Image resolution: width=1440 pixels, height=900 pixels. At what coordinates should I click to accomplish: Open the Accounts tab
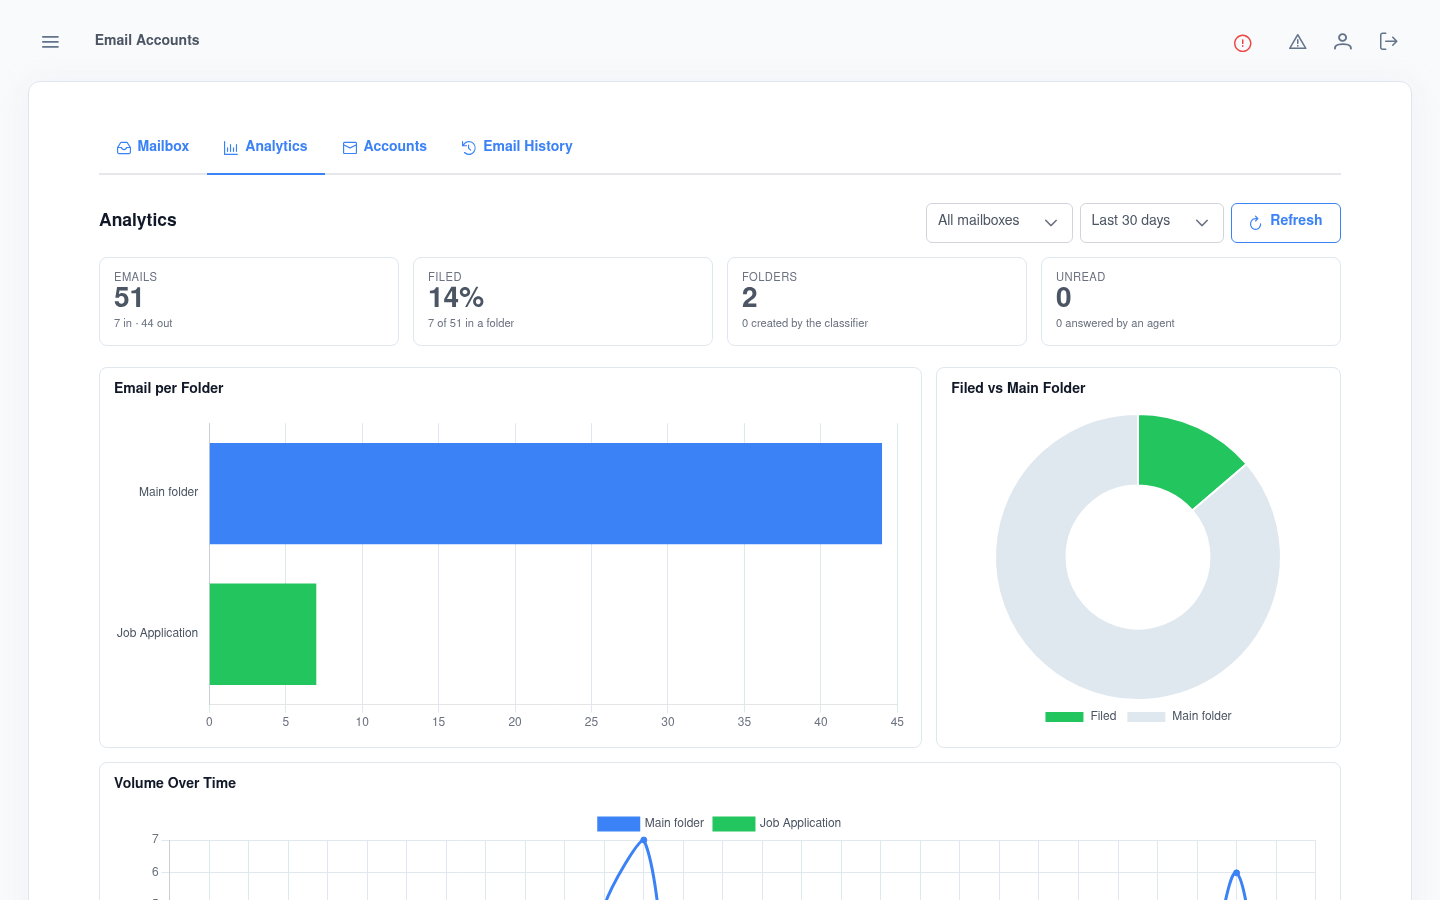coord(385,147)
